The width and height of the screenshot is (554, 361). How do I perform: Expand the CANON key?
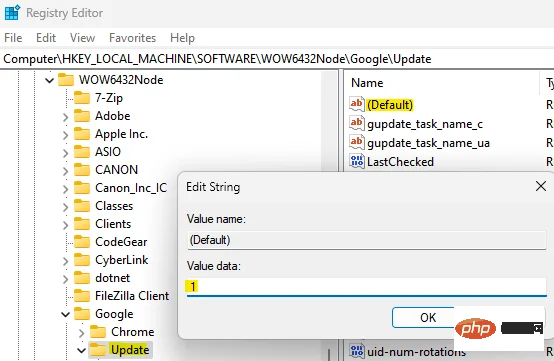click(65, 171)
